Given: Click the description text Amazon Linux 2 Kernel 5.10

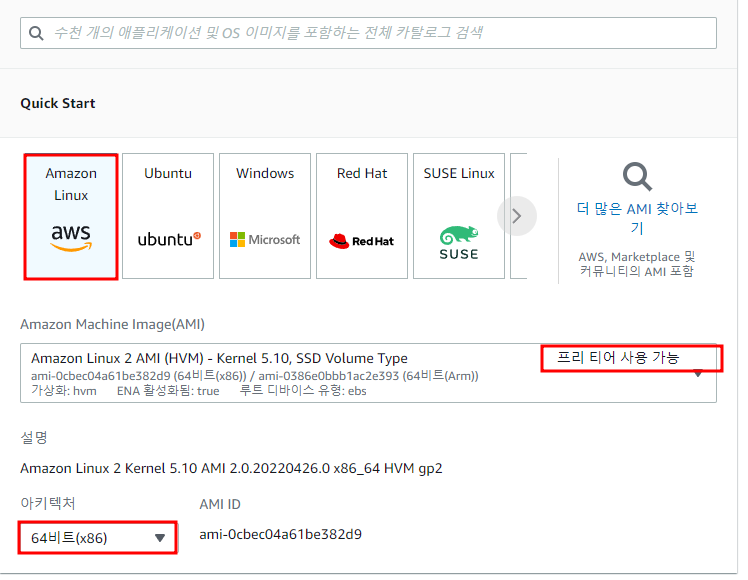Looking at the screenshot, I should click(231, 468).
